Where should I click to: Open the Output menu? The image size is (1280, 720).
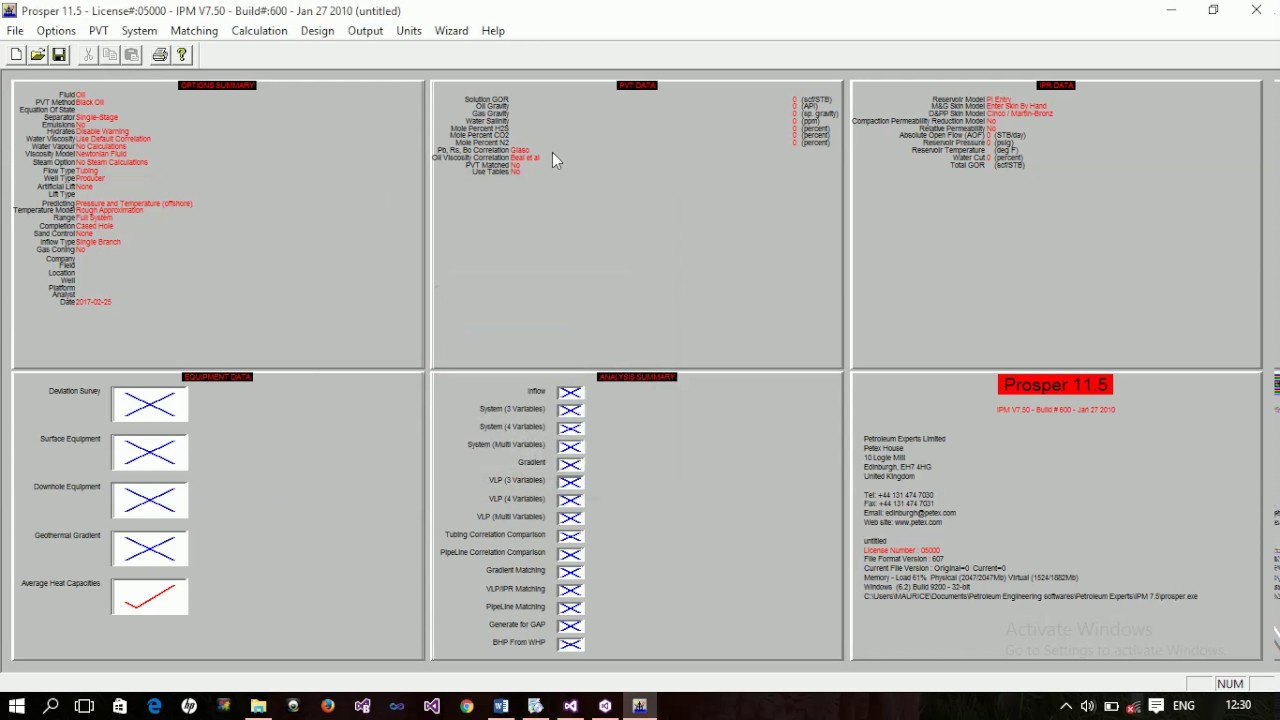tap(365, 31)
